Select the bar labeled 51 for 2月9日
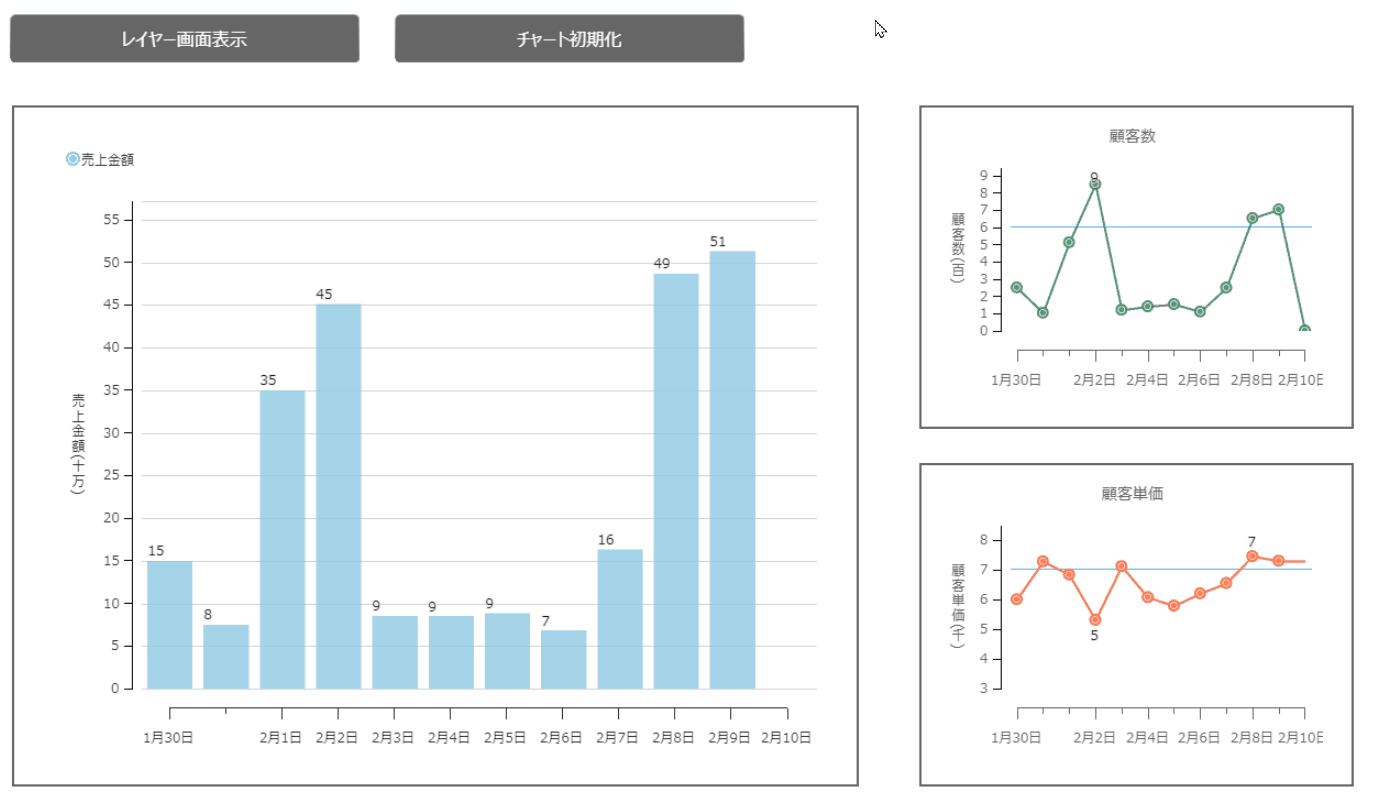1383x792 pixels. click(732, 470)
